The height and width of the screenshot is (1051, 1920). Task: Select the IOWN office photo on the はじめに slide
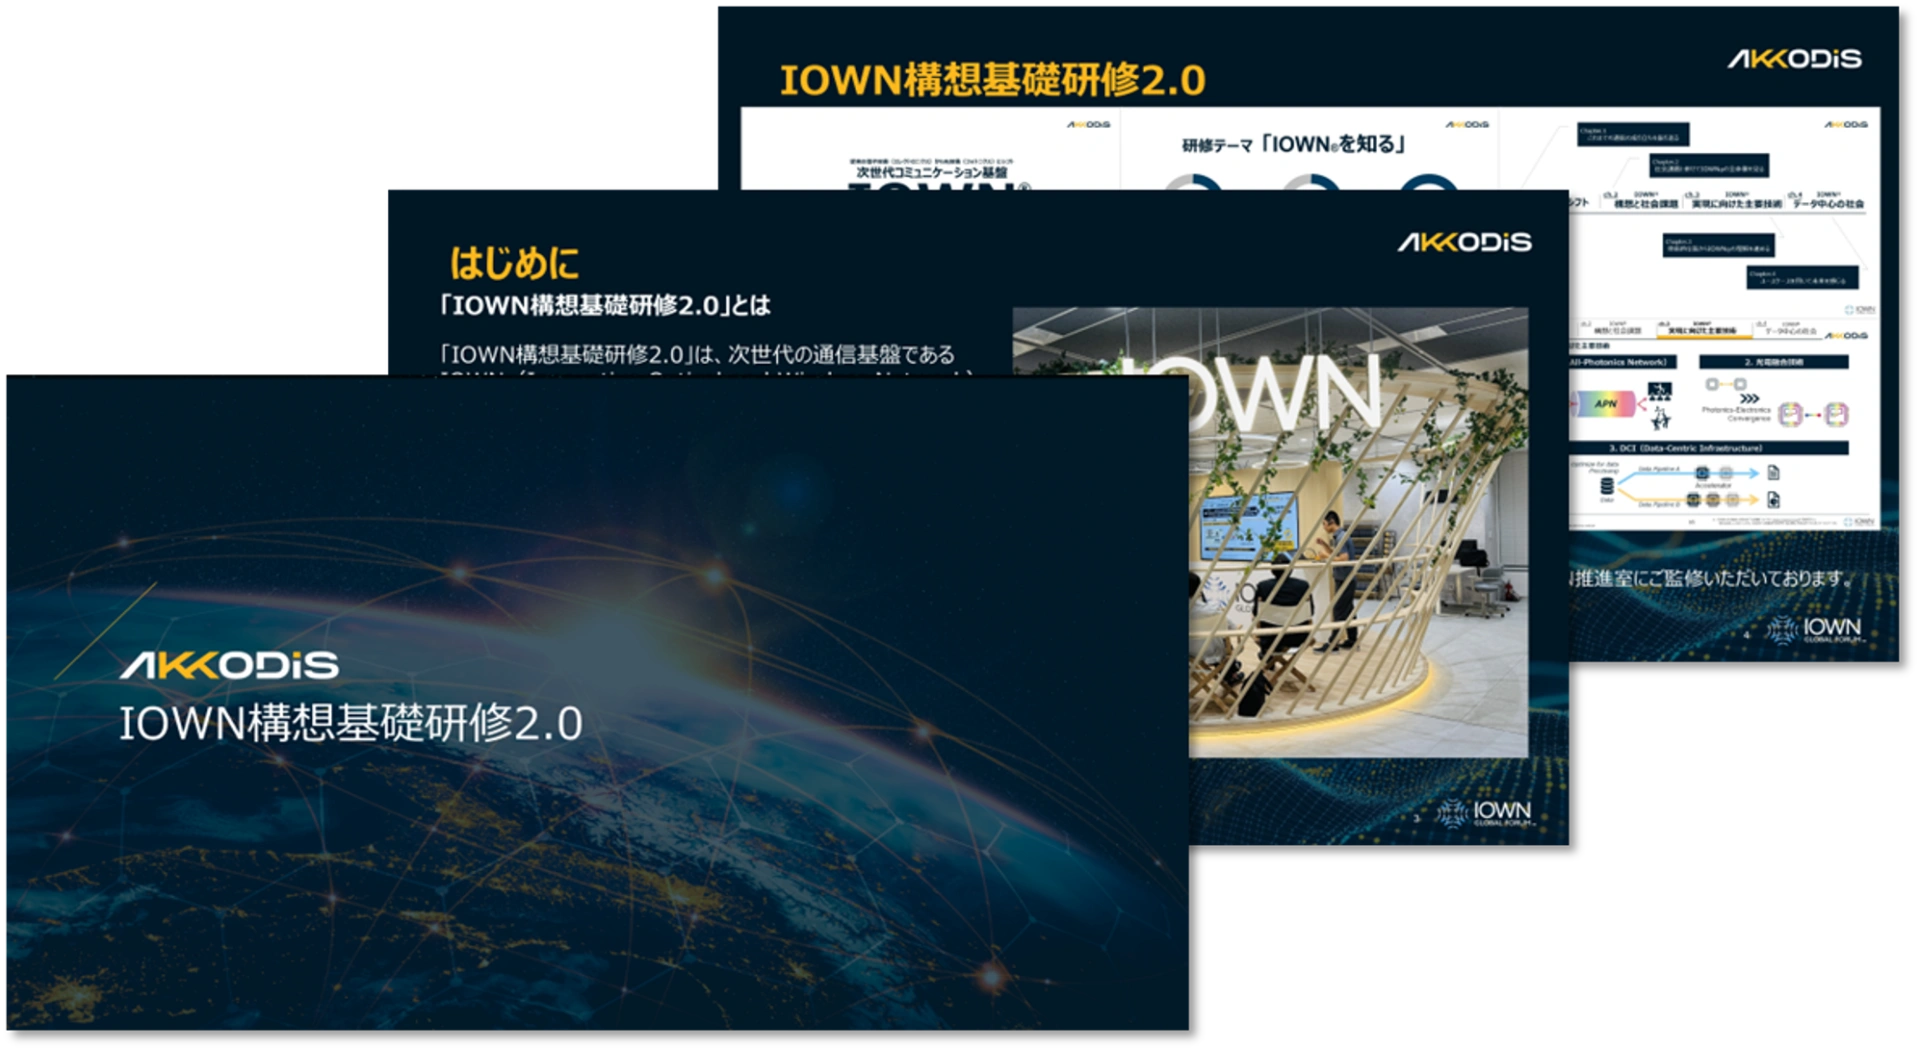click(x=1270, y=532)
